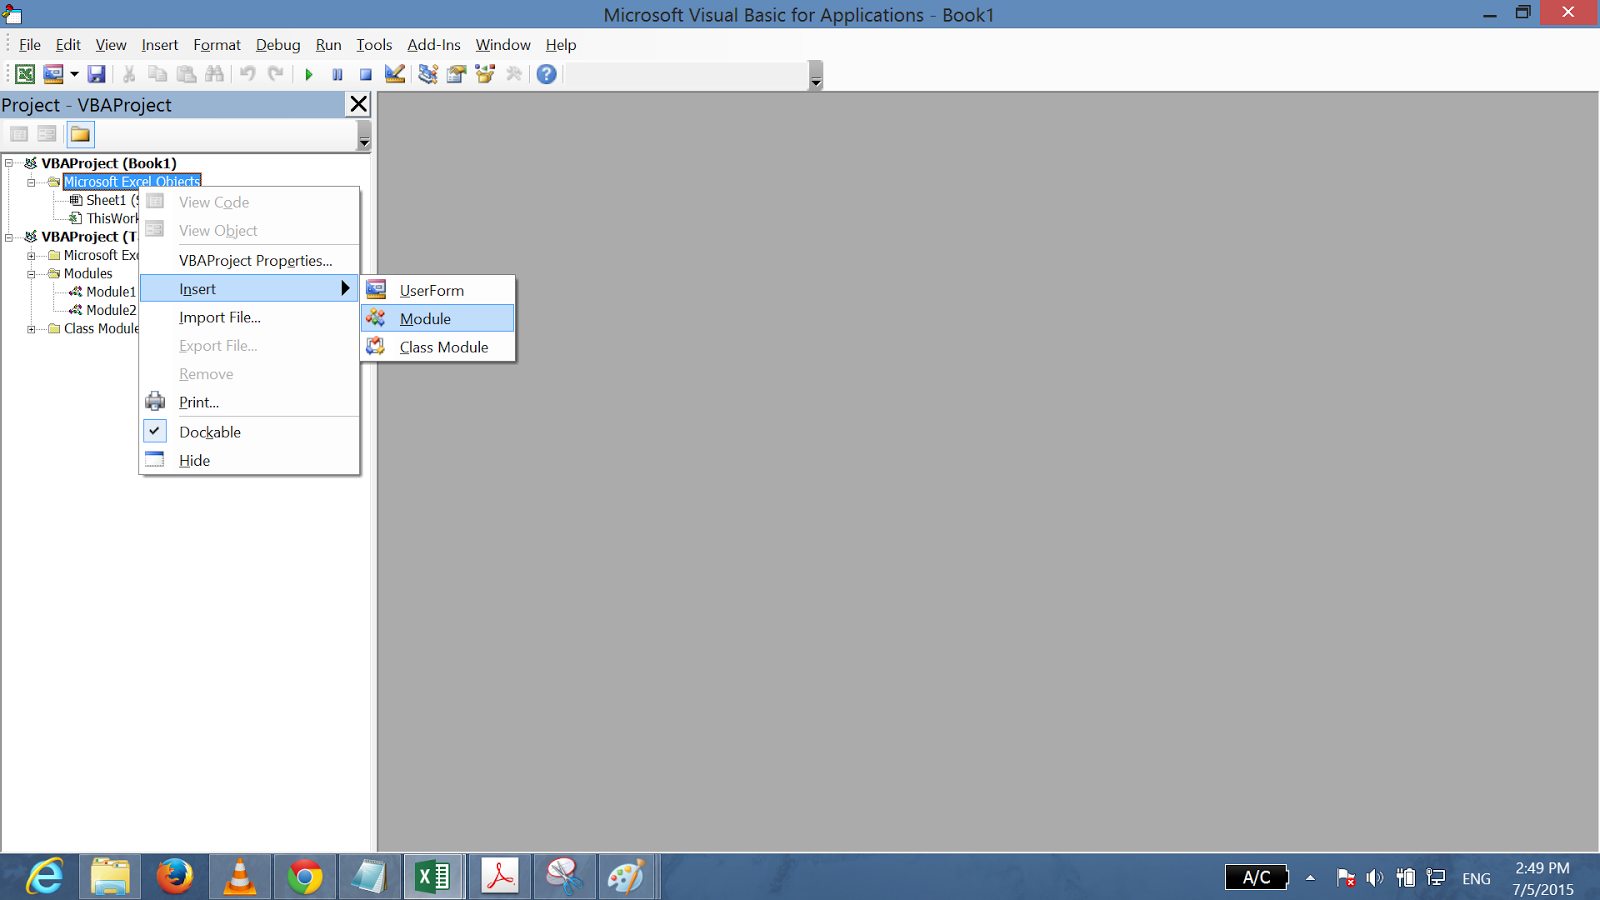Open the Window menu
1600x900 pixels.
[503, 45]
